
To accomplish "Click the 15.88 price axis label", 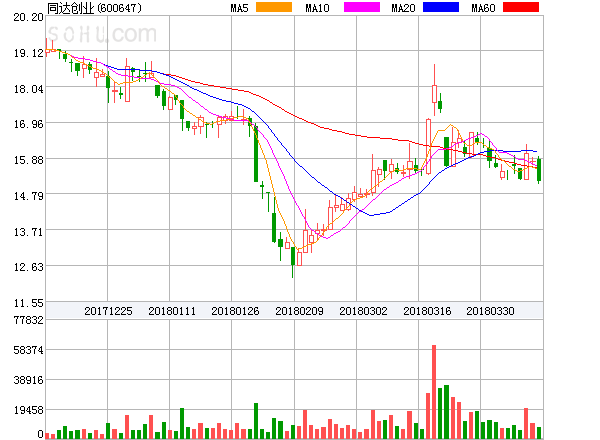I will [x=28, y=160].
